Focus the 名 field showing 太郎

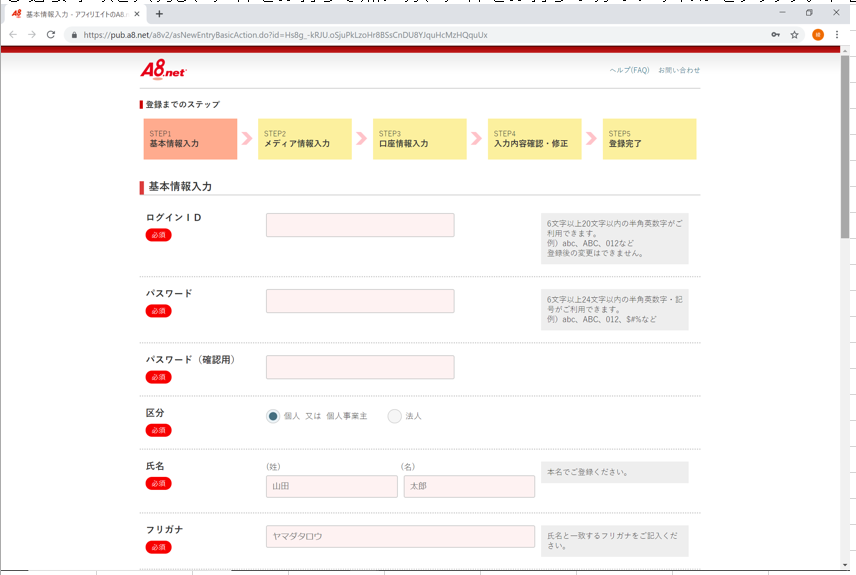[469, 486]
